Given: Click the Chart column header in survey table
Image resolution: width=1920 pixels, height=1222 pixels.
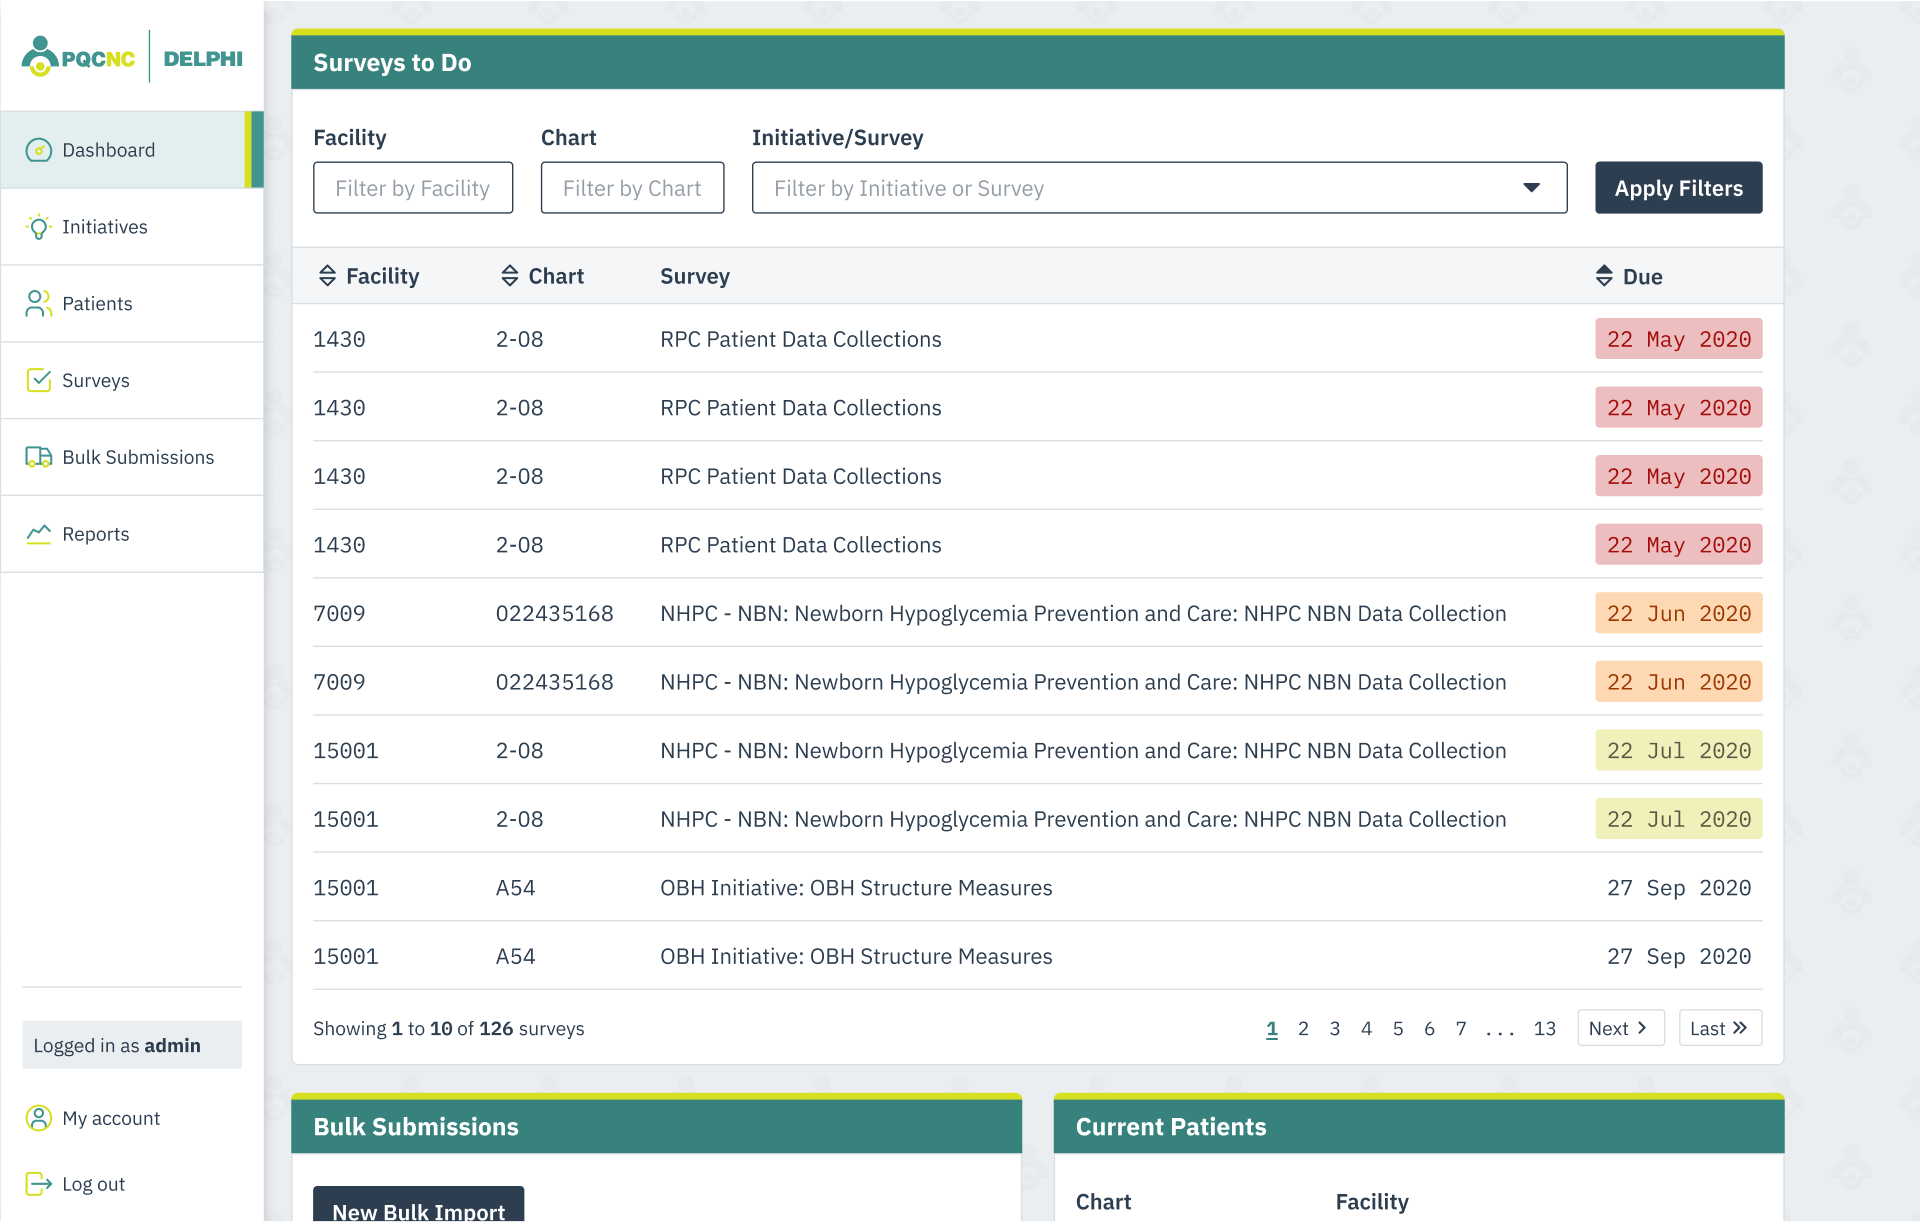Looking at the screenshot, I should click(543, 276).
